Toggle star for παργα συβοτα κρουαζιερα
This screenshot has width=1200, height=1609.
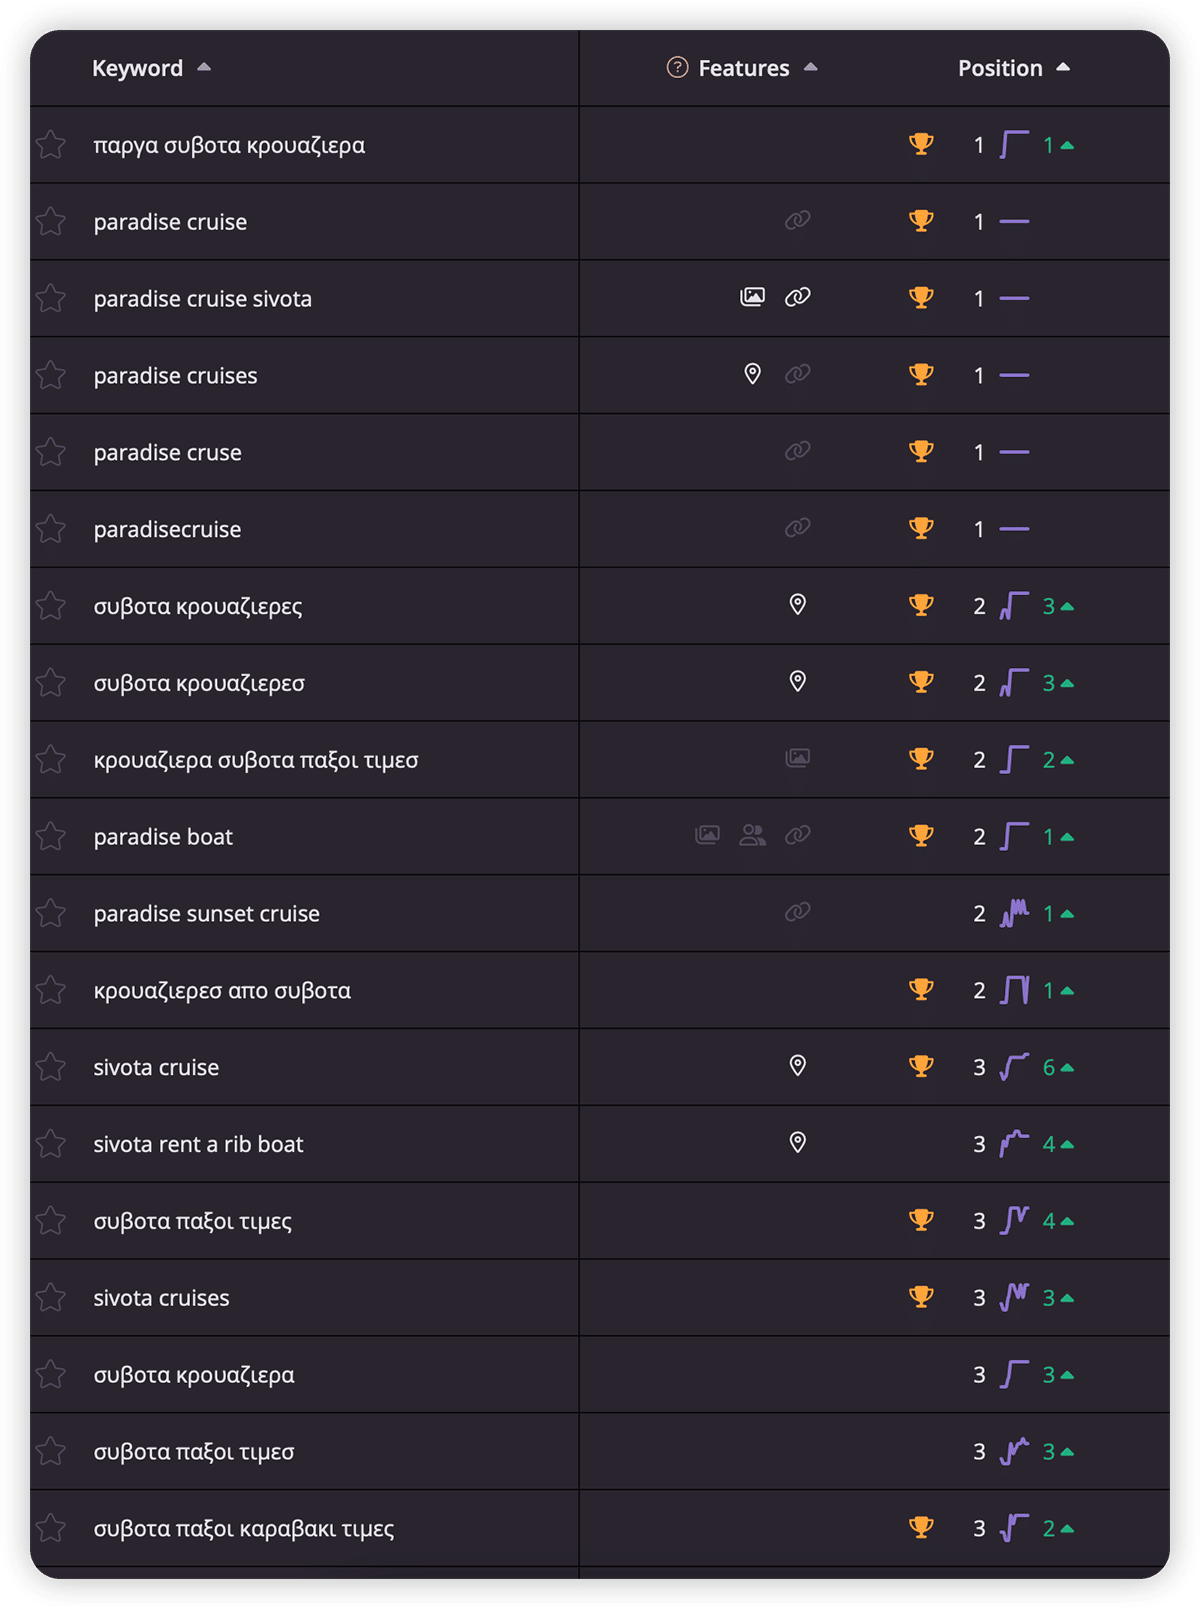pos(51,145)
